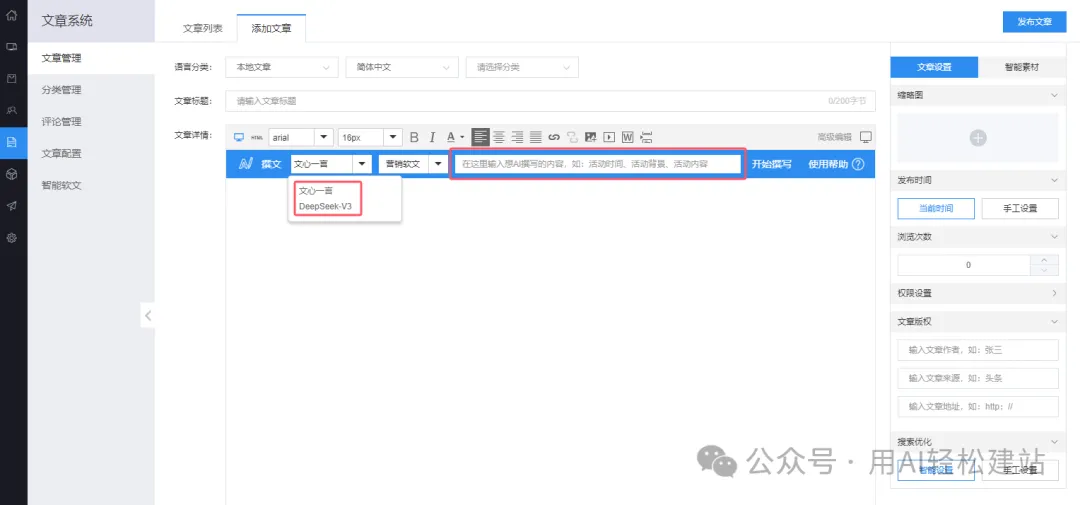Screen dimensions: 1080x505
Task: Click the article document icon in left rail
Action: 12,142
